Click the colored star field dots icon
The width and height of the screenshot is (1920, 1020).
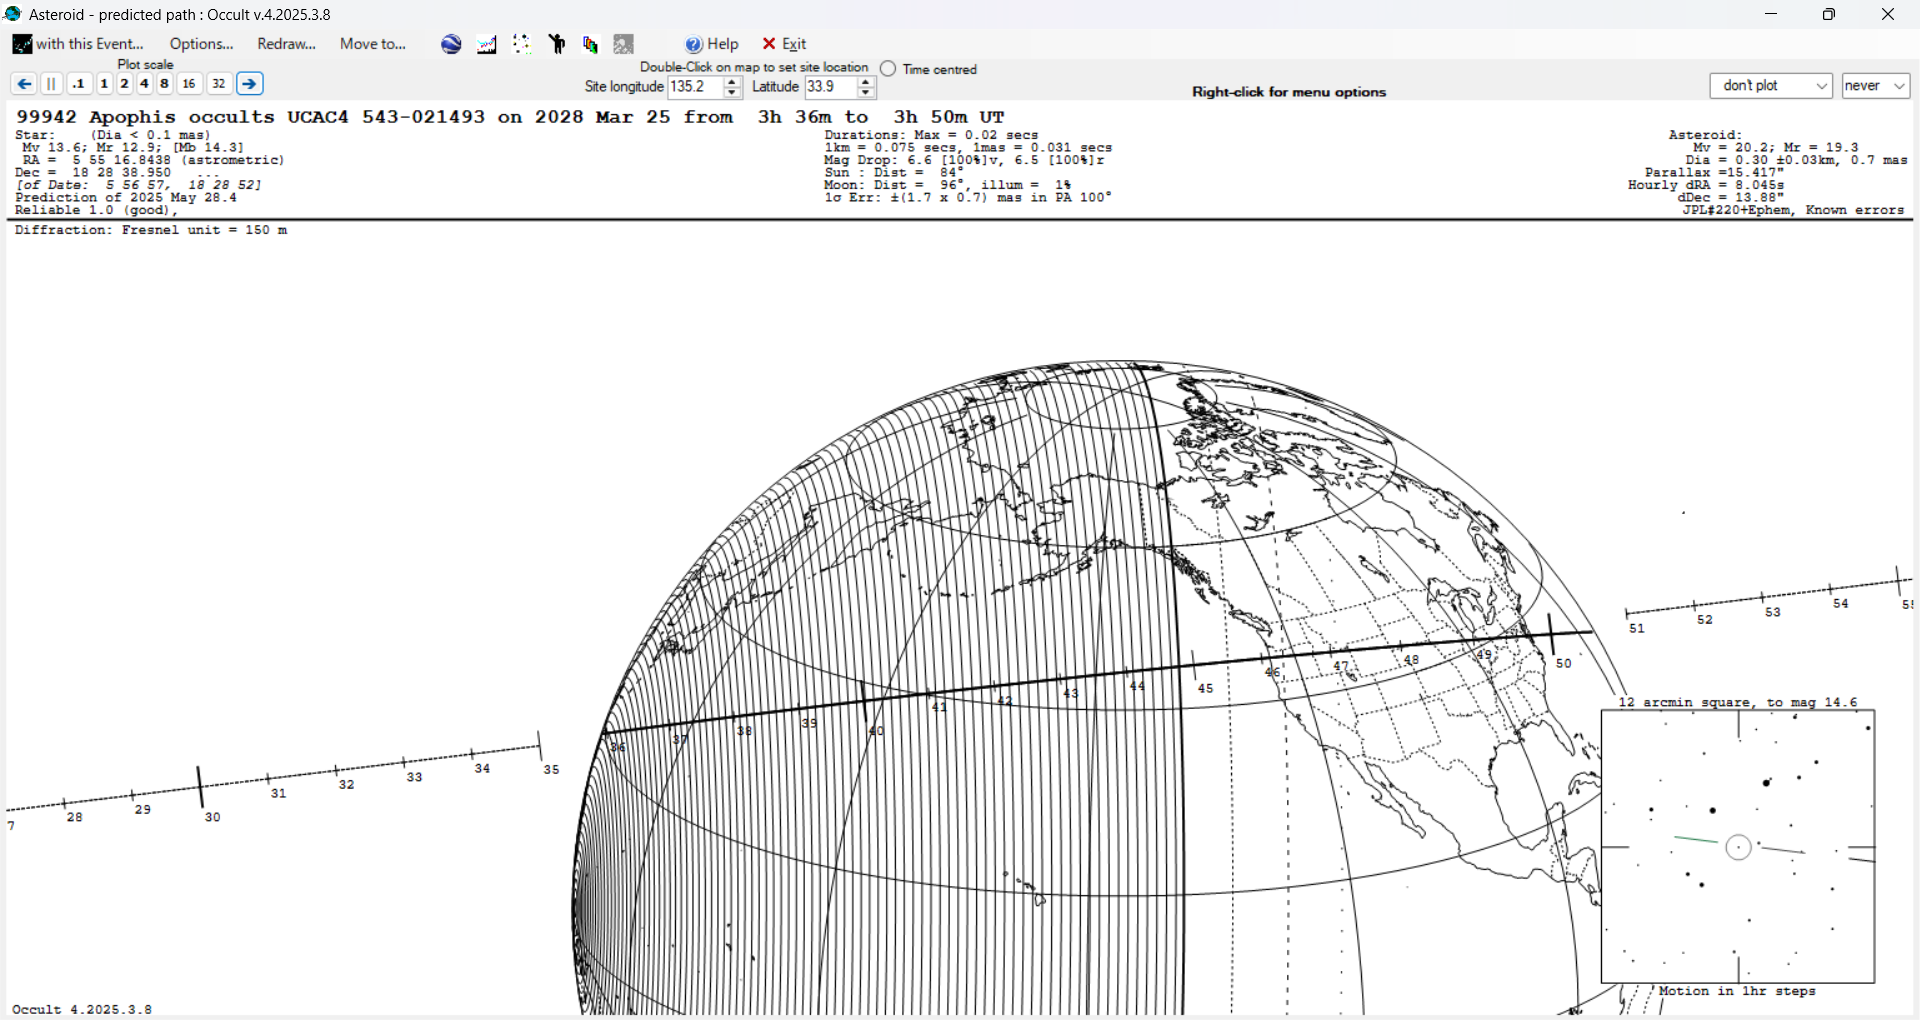click(x=522, y=44)
